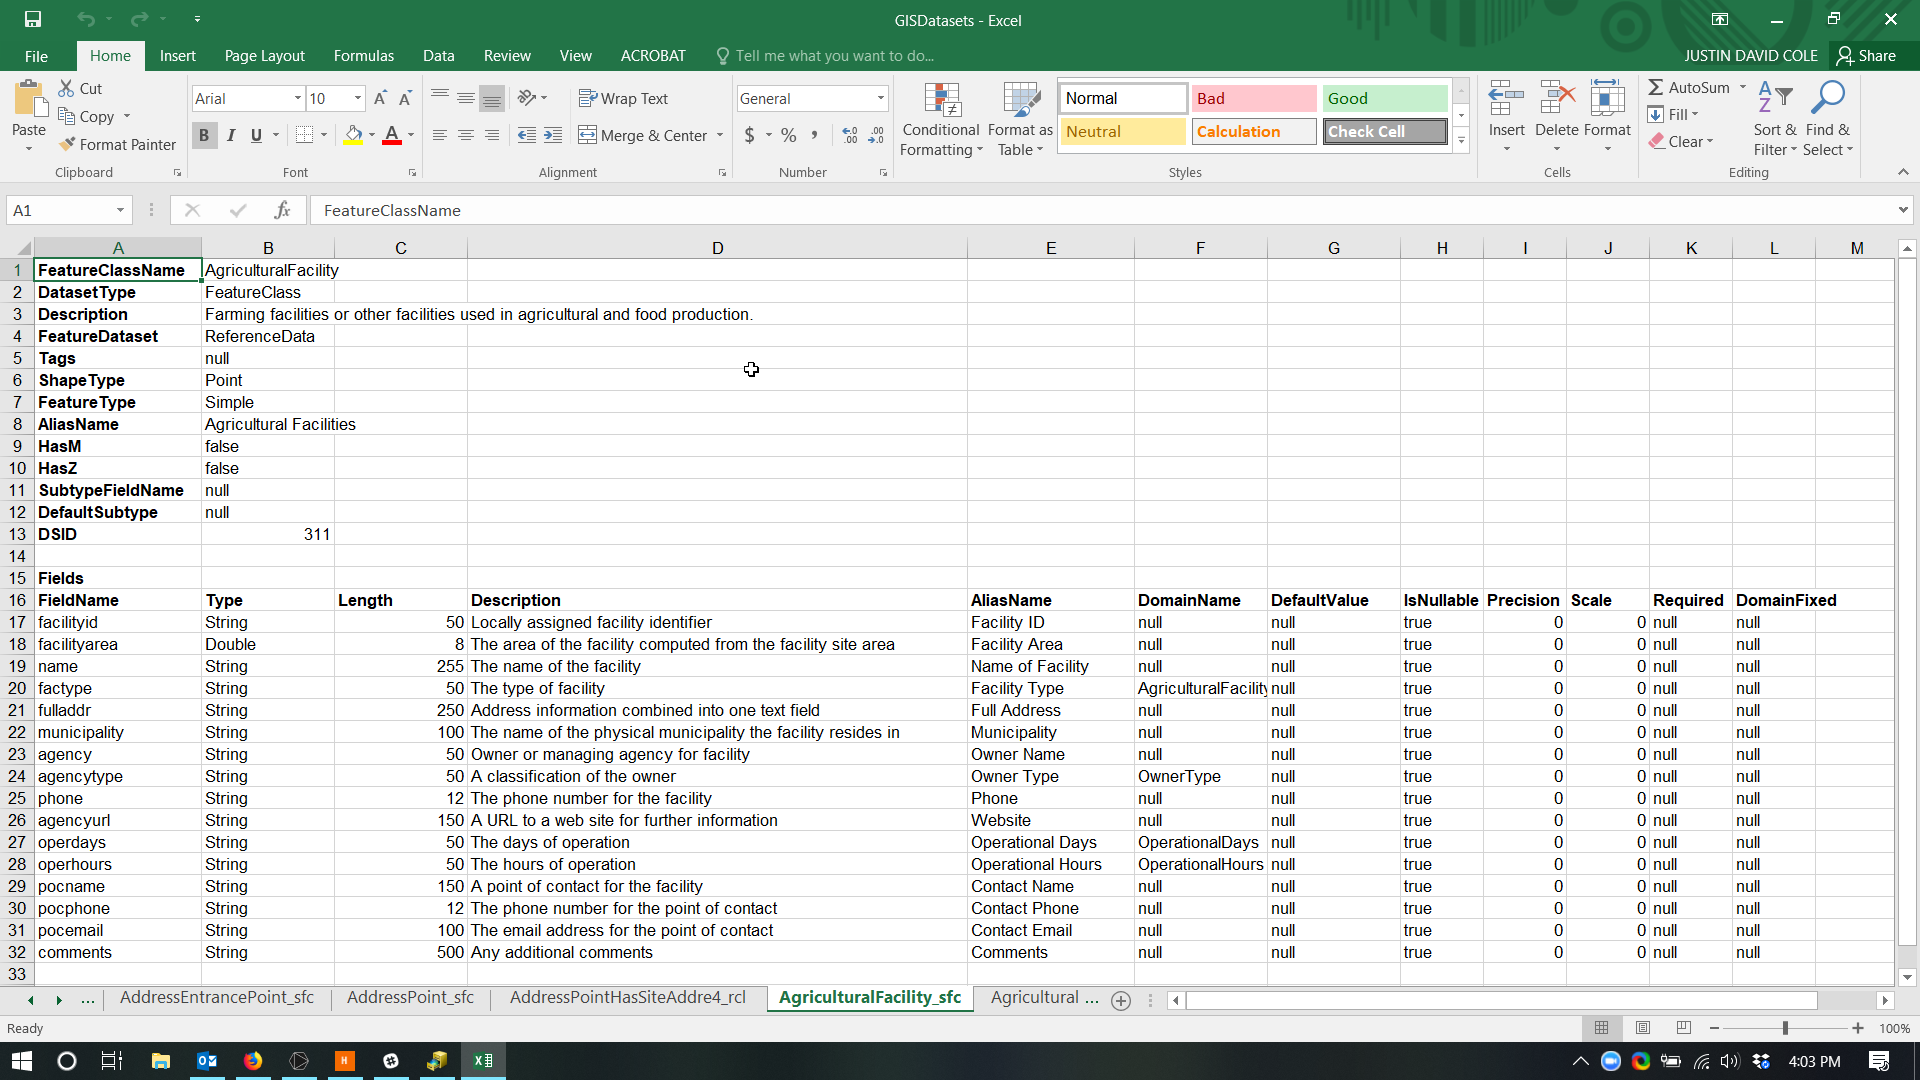The image size is (1920, 1080).
Task: Open the AddressPoint_sfc sheet tab
Action: click(410, 997)
